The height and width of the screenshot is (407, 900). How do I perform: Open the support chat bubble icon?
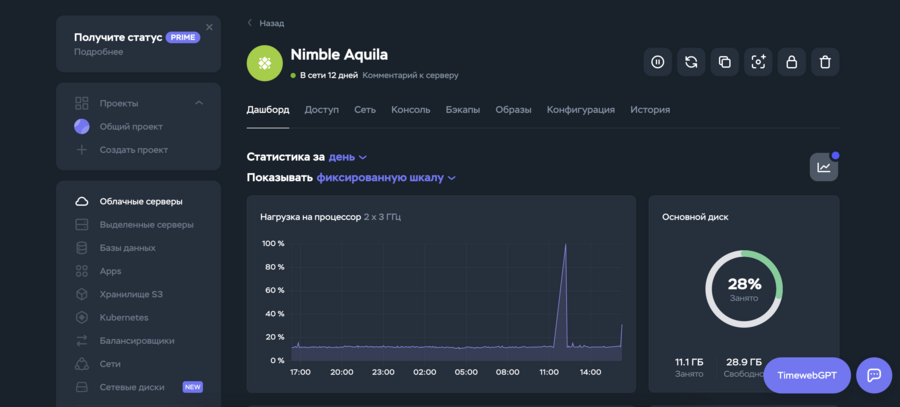[873, 375]
